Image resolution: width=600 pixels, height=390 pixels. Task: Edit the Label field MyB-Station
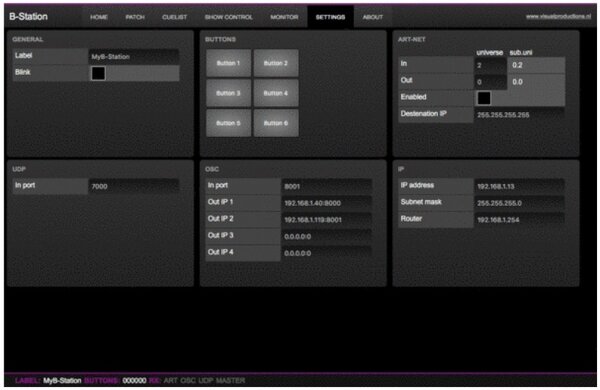(x=134, y=57)
